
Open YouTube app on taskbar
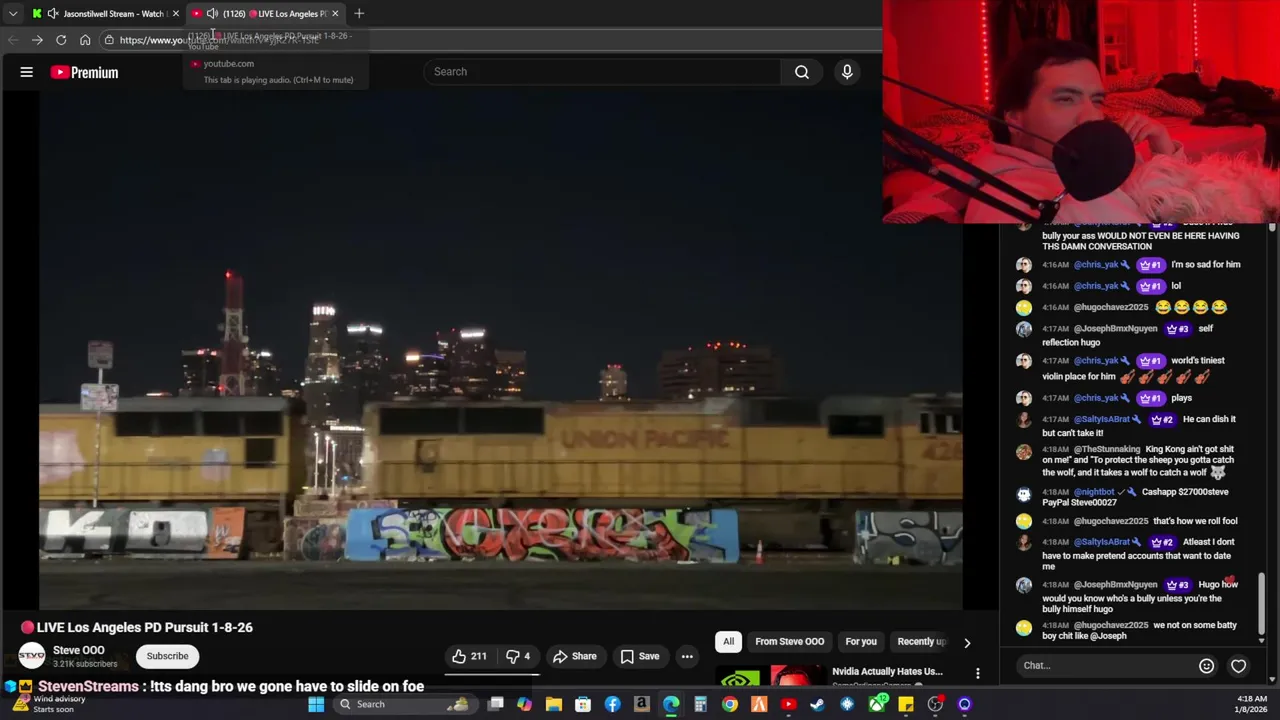click(788, 704)
